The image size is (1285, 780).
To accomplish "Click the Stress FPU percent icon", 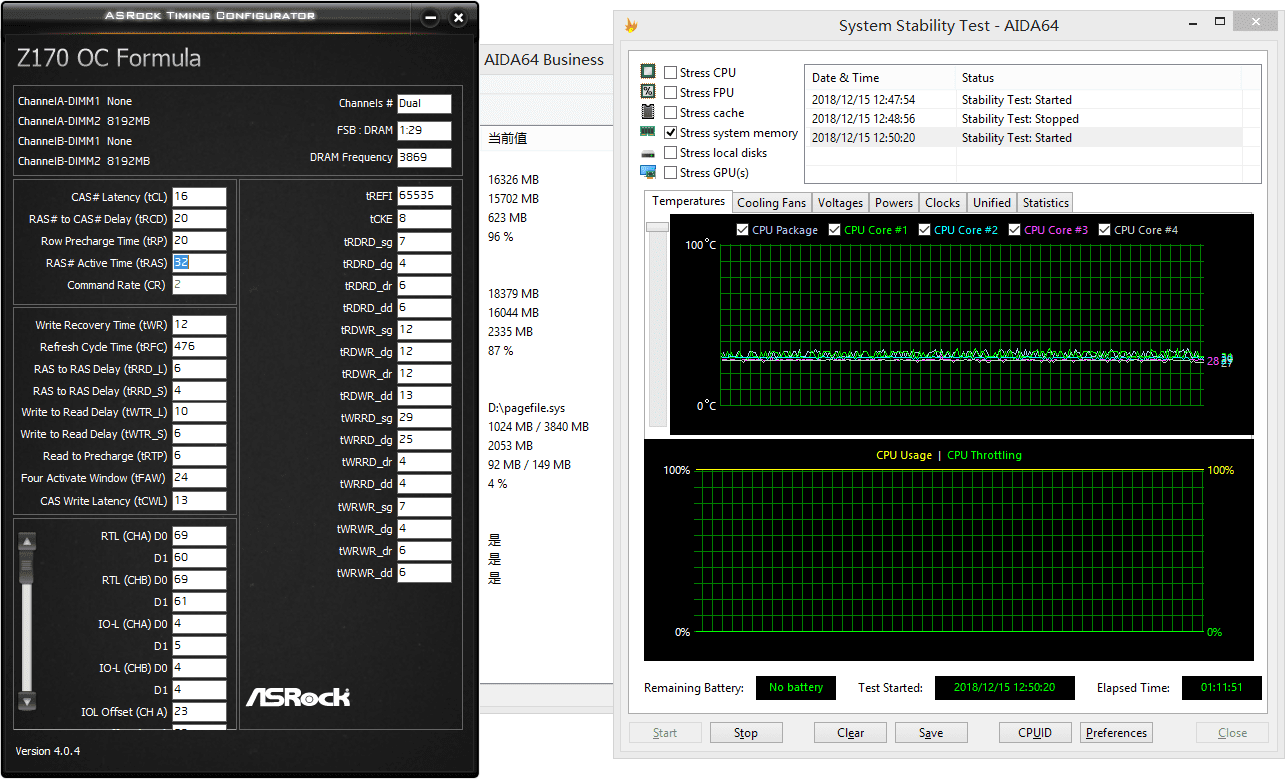I will tap(648, 92).
